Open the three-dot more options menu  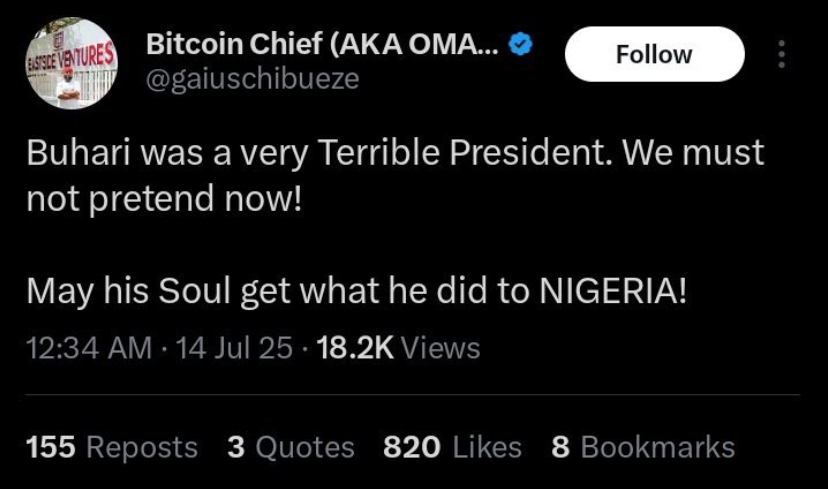pos(781,54)
